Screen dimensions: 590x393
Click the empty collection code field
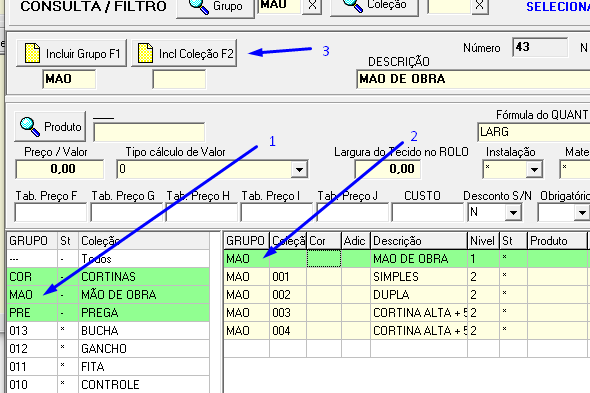179,79
